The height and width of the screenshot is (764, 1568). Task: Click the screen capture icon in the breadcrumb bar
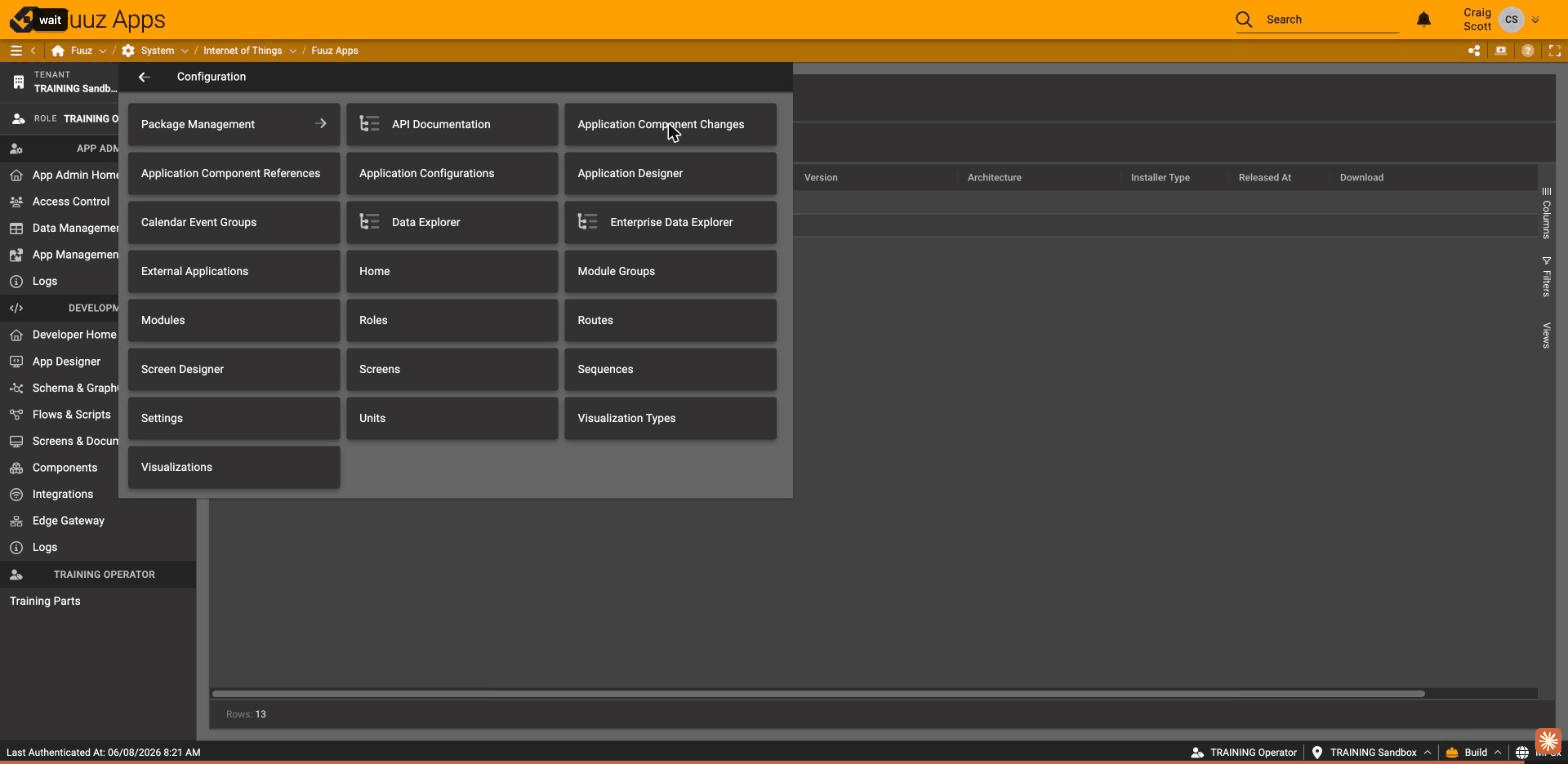[1501, 50]
